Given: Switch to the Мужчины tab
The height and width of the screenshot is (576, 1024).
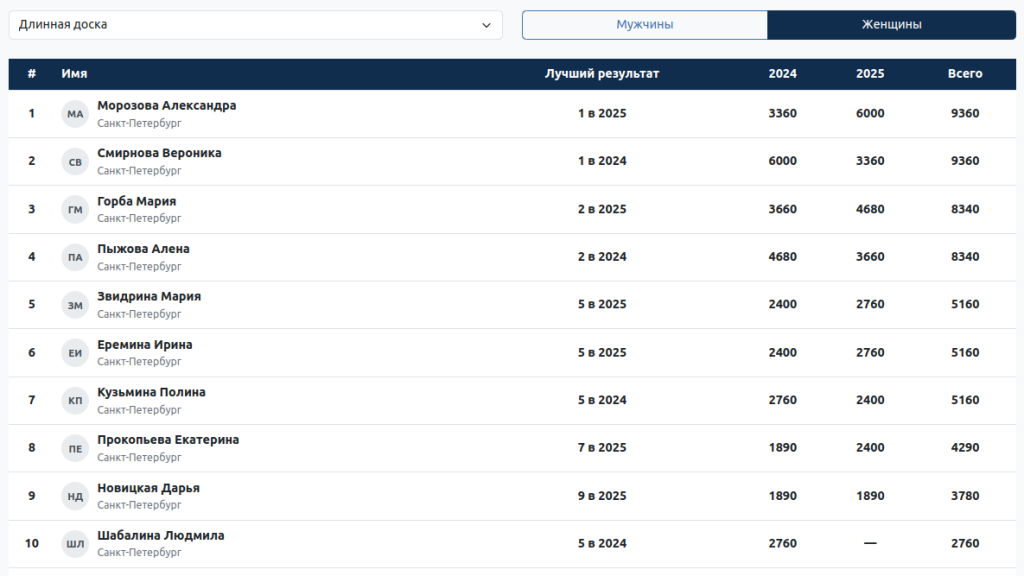Looking at the screenshot, I should click(644, 25).
